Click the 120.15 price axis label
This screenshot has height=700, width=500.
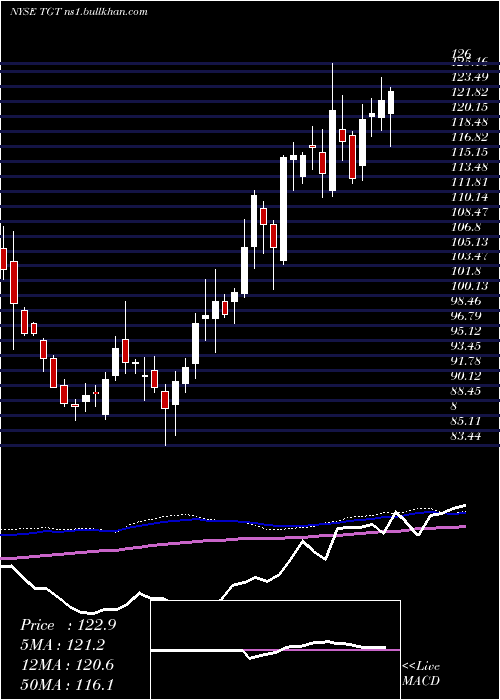(x=471, y=107)
